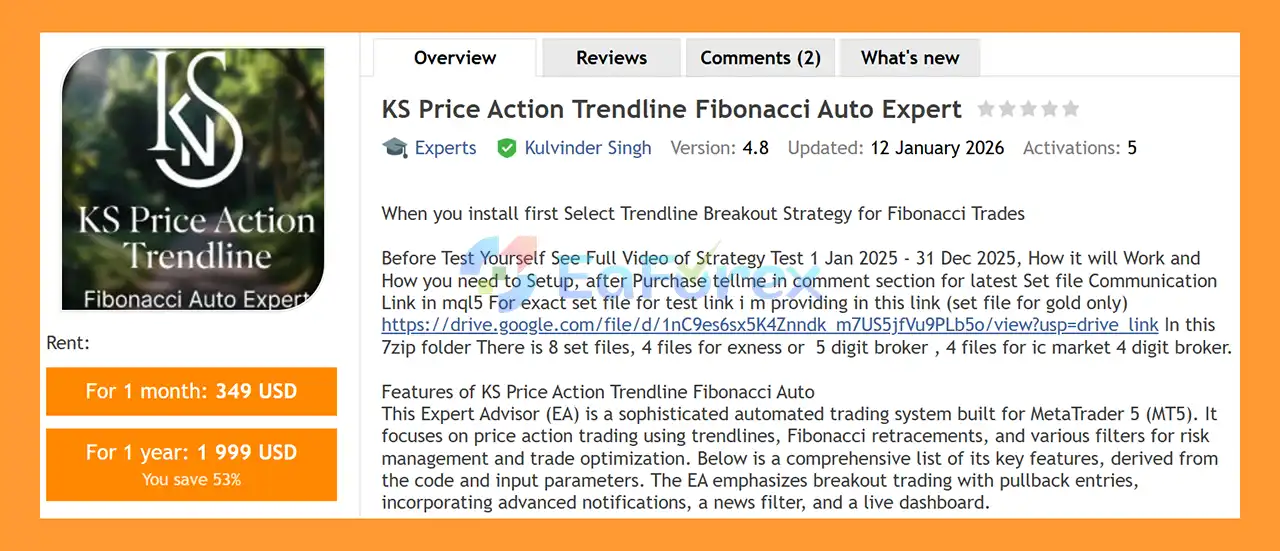Rate five stars using the last star
Image resolution: width=1280 pixels, height=551 pixels.
coord(1070,109)
